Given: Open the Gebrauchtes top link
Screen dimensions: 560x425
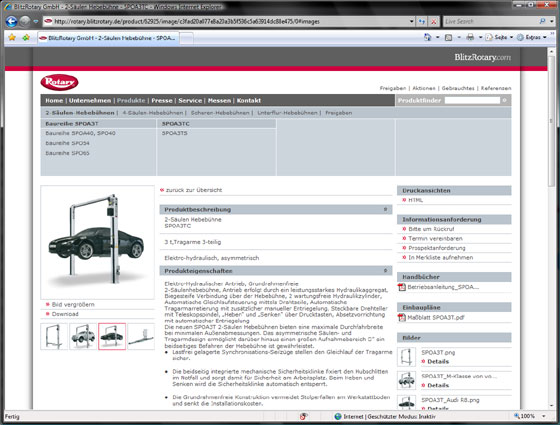Looking at the screenshot, I should (x=458, y=88).
